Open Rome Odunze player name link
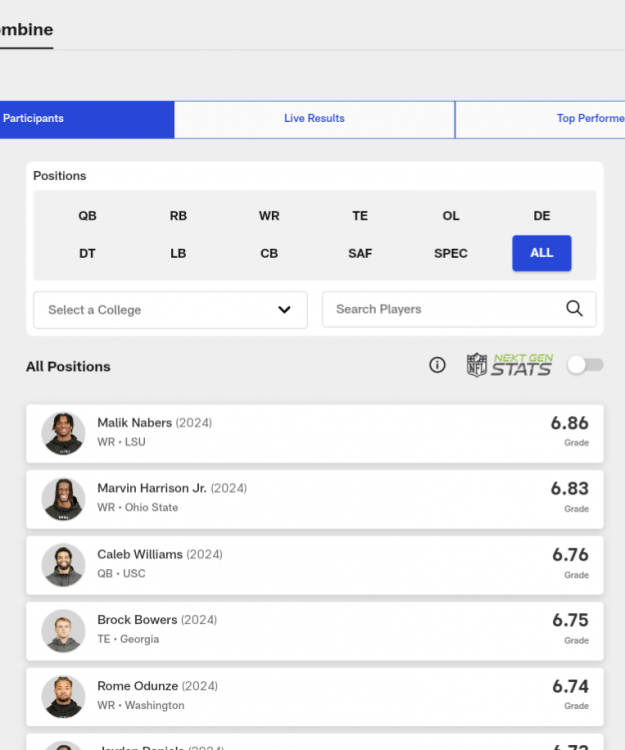Image resolution: width=625 pixels, height=750 pixels. 136,687
